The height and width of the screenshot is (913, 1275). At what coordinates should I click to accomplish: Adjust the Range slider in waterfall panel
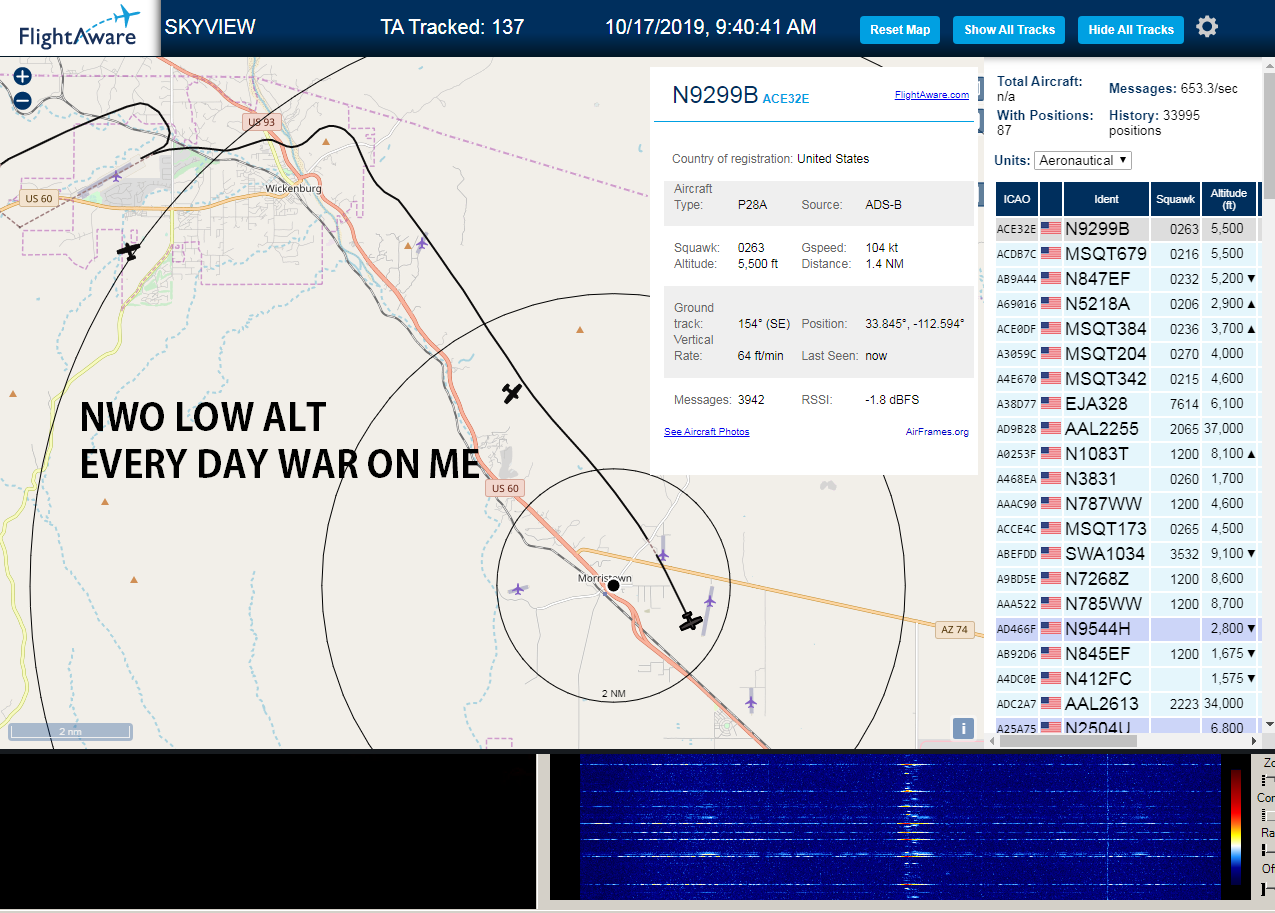pos(1267,850)
